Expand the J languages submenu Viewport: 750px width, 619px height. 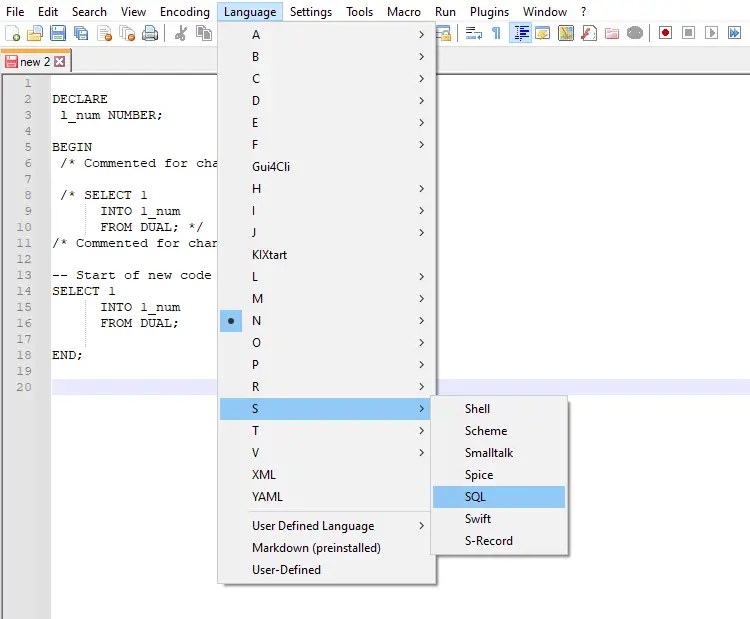325,232
